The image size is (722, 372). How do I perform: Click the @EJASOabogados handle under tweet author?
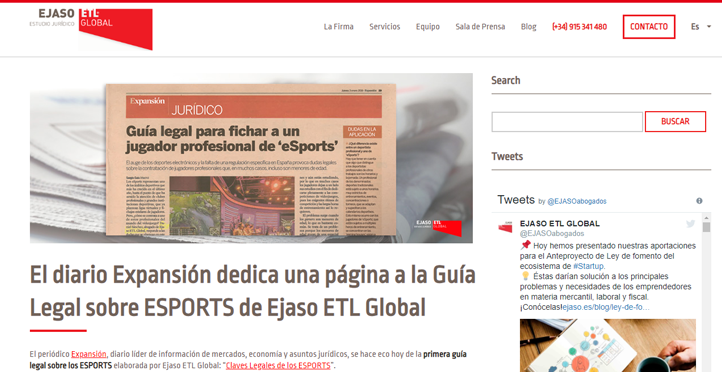point(552,234)
